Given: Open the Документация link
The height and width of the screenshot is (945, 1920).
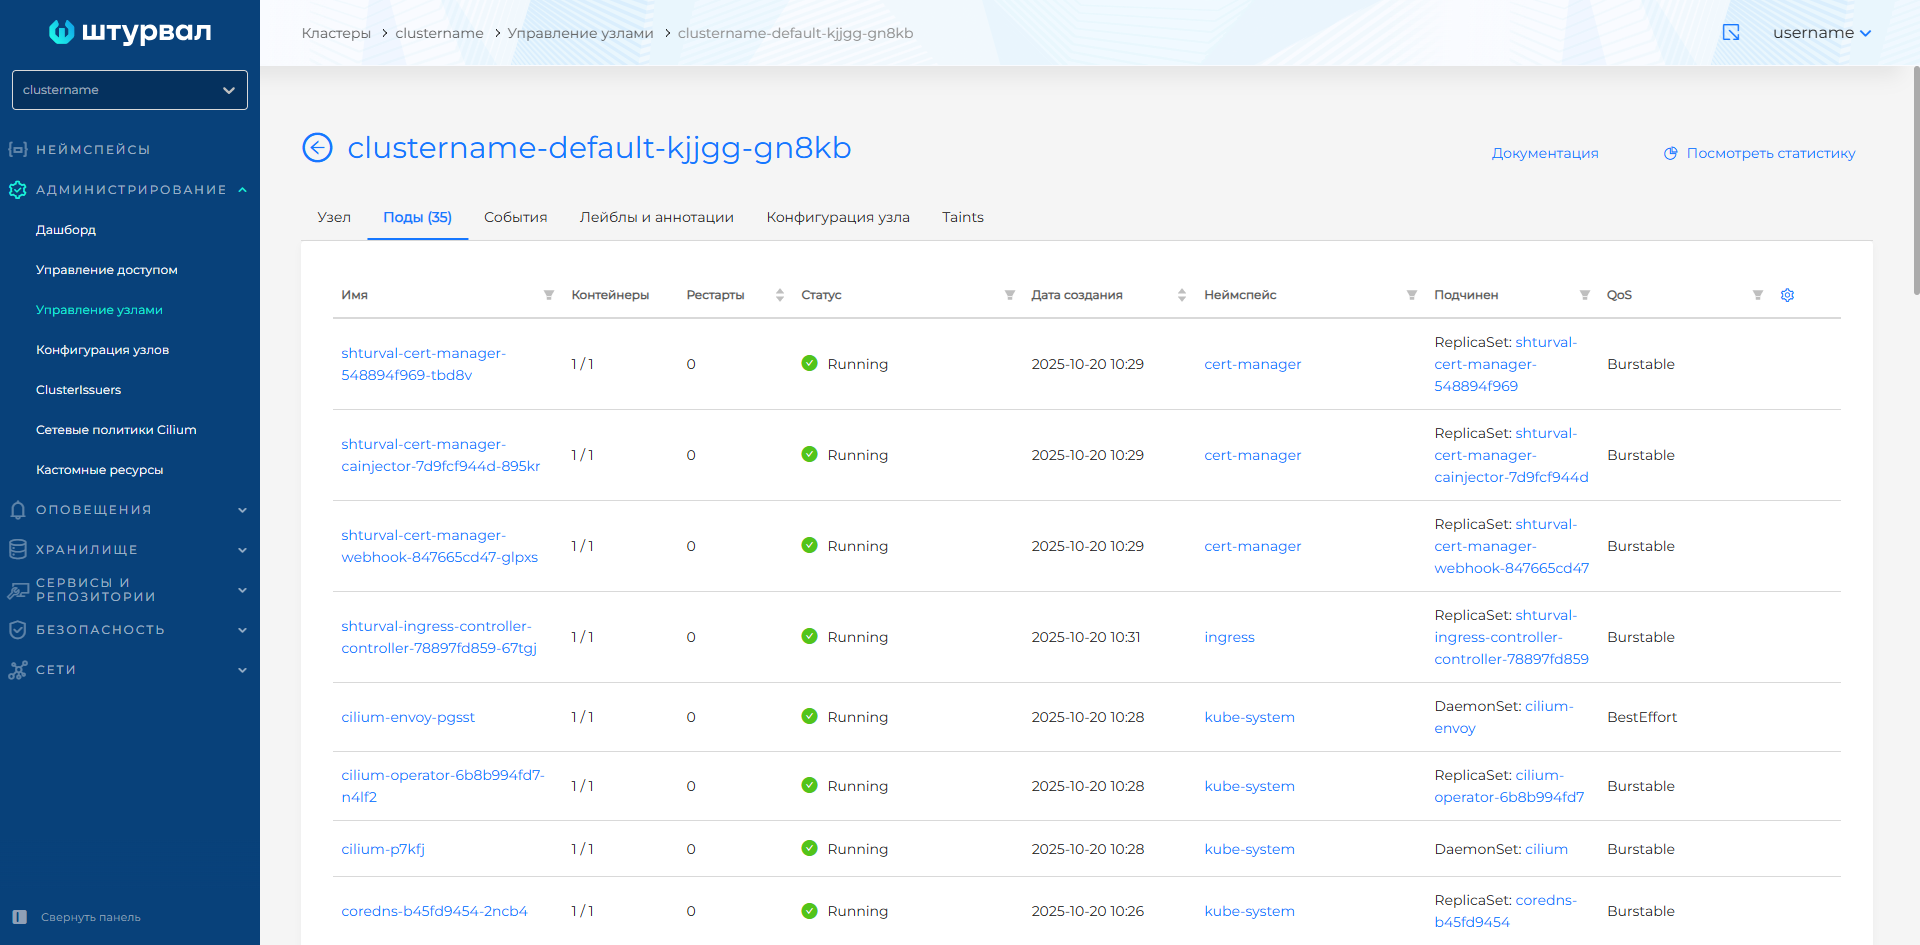Looking at the screenshot, I should point(1544,153).
